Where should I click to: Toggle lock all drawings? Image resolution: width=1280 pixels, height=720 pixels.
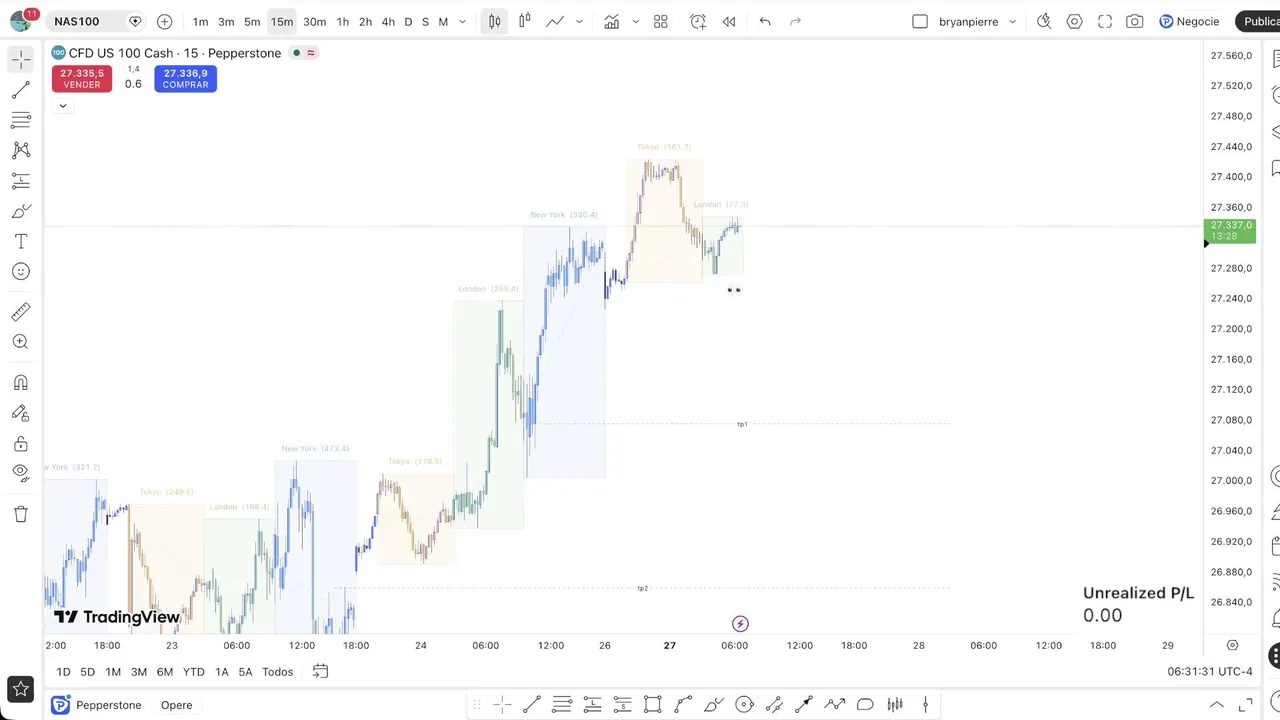[21, 443]
